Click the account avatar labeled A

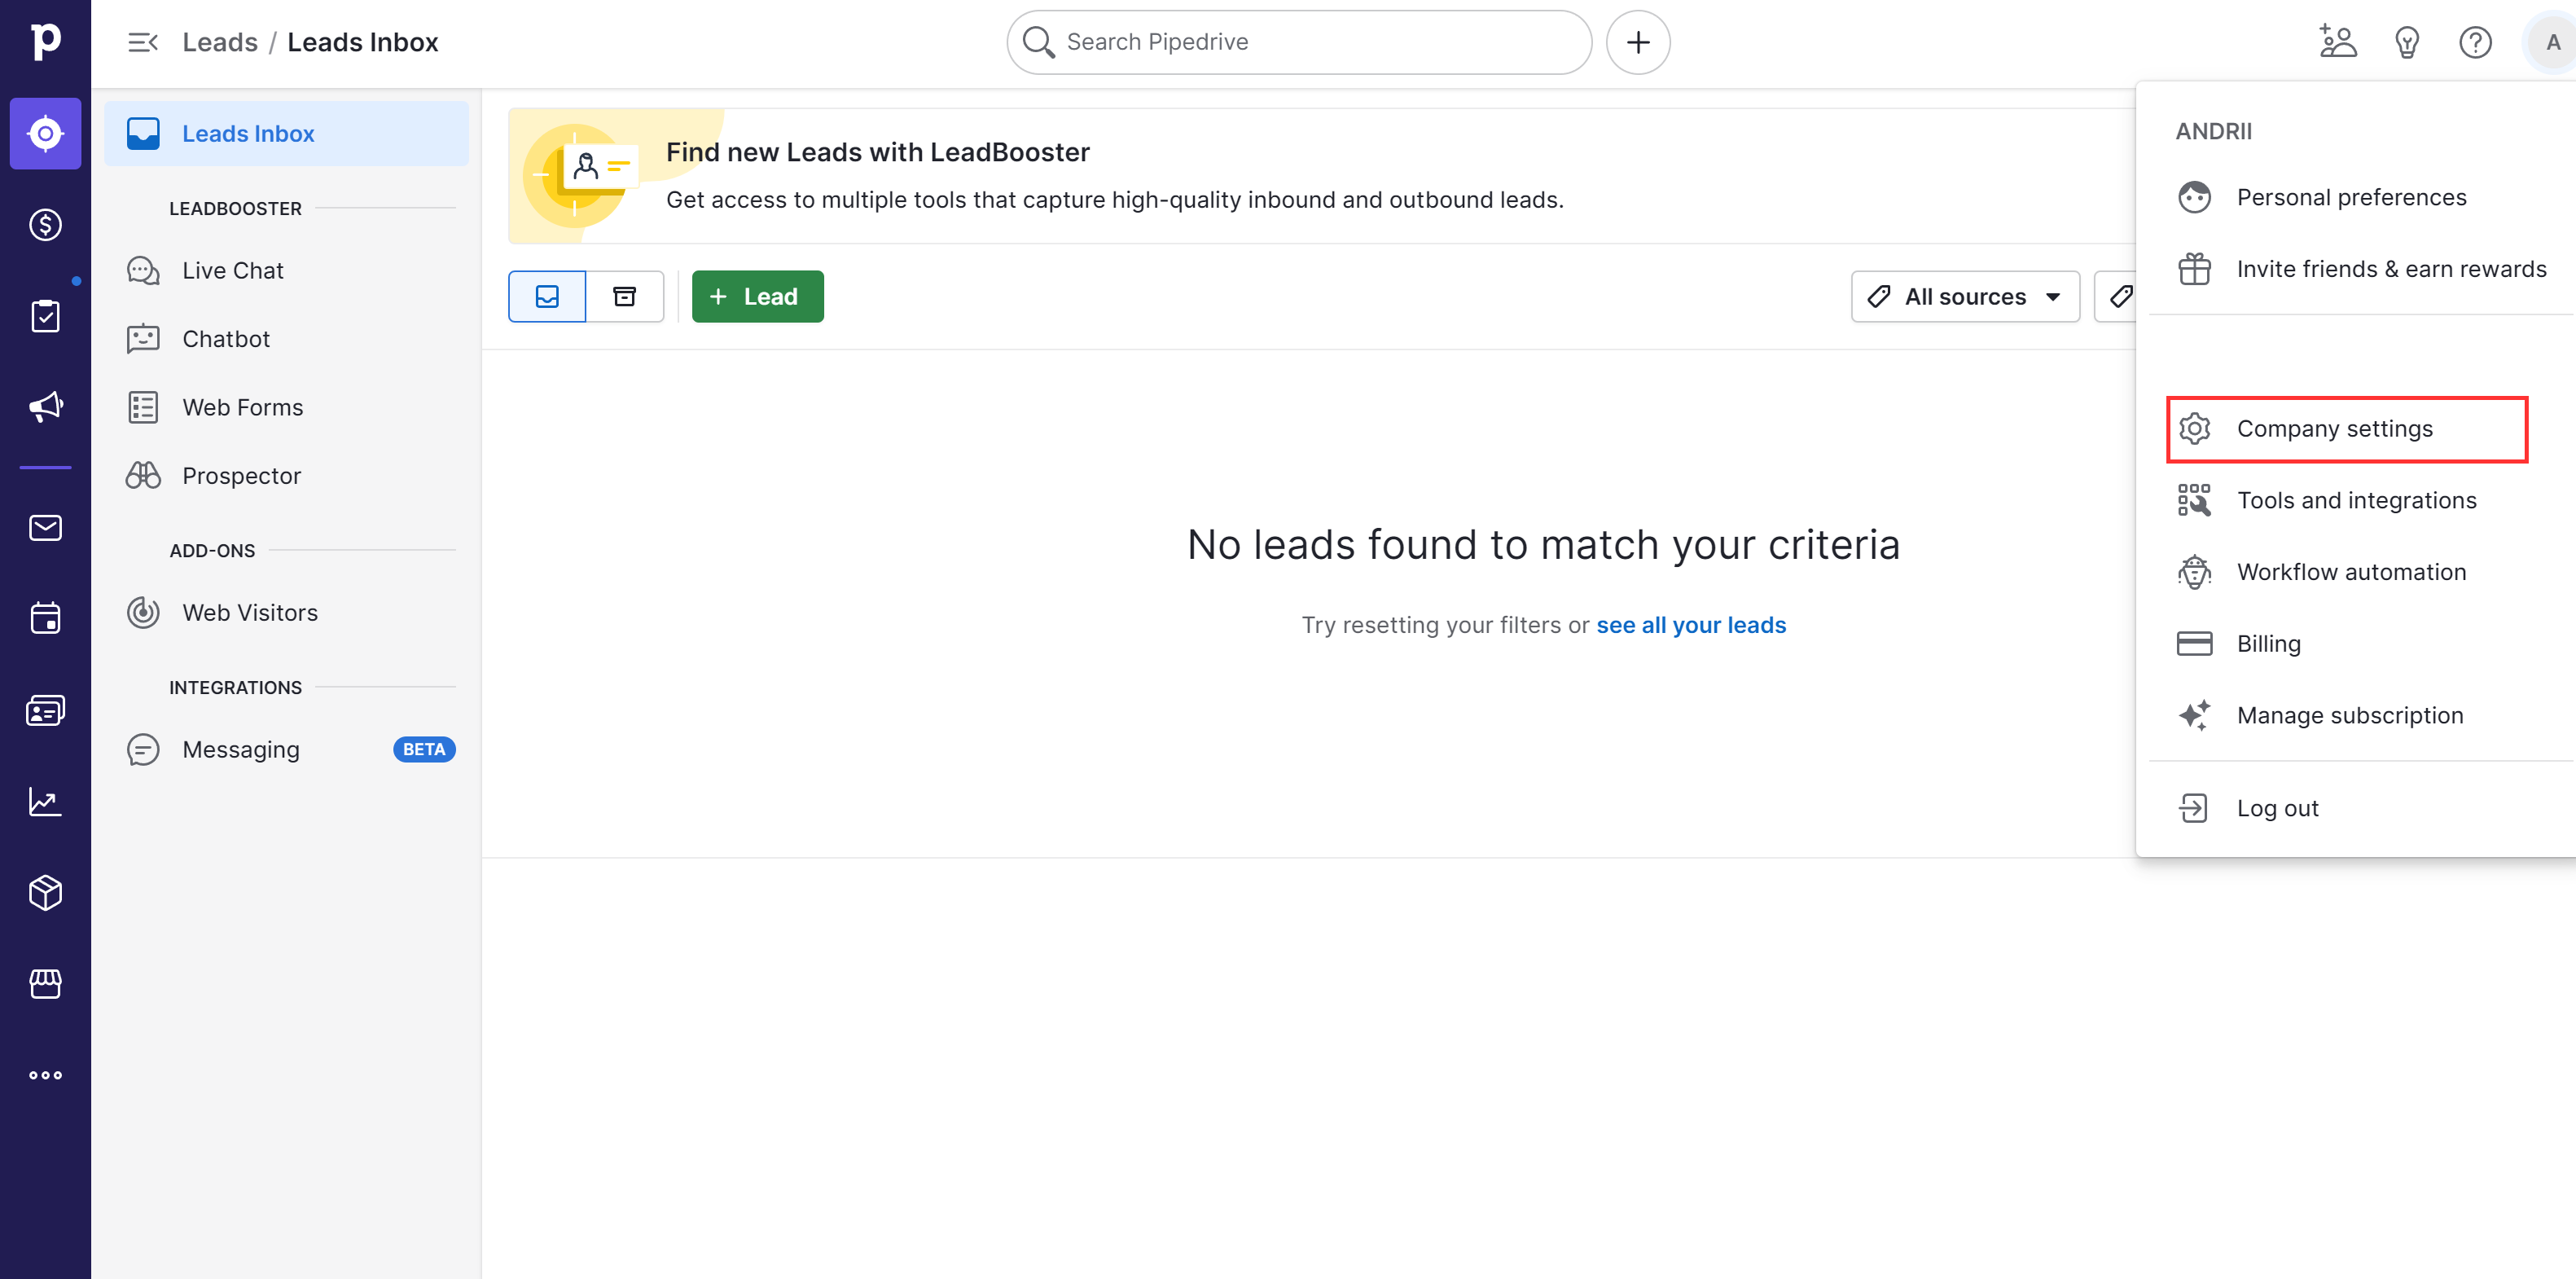[x=2552, y=42]
